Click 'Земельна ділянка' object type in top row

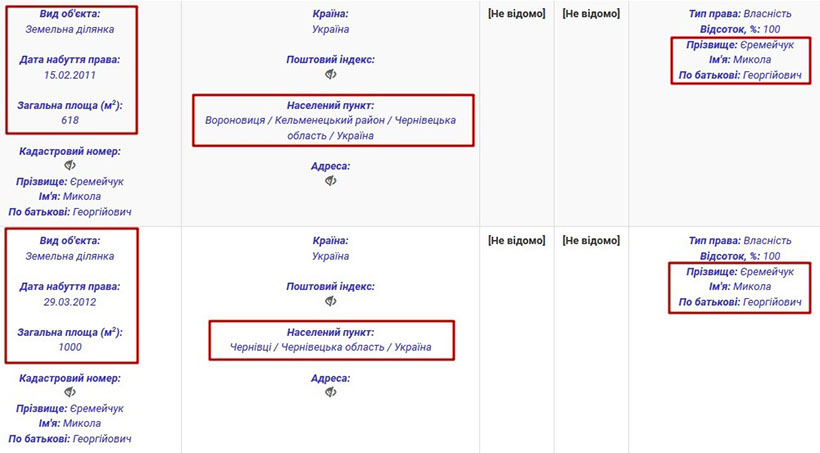(70, 29)
